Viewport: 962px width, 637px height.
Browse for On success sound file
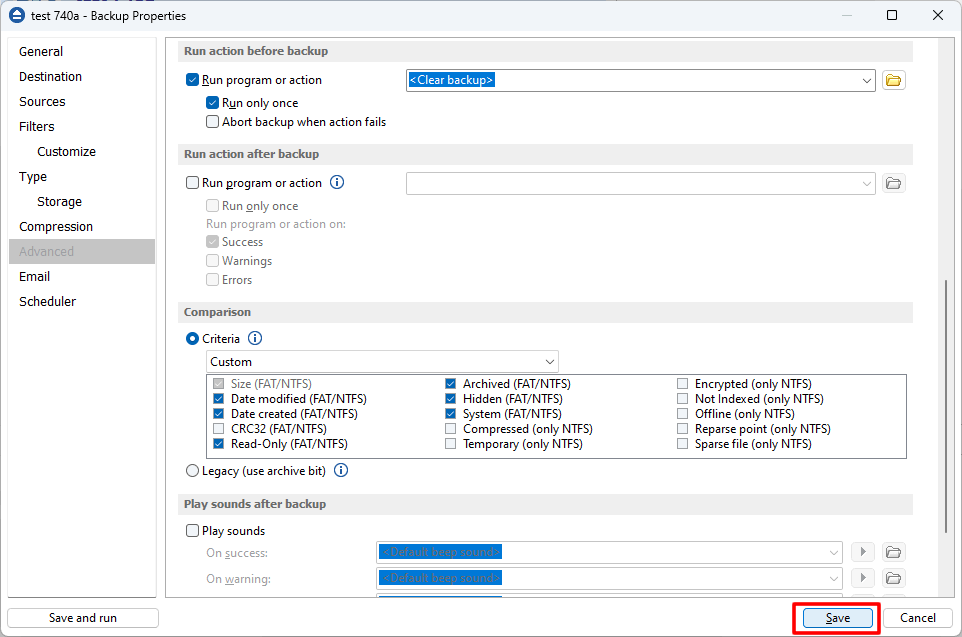(894, 552)
